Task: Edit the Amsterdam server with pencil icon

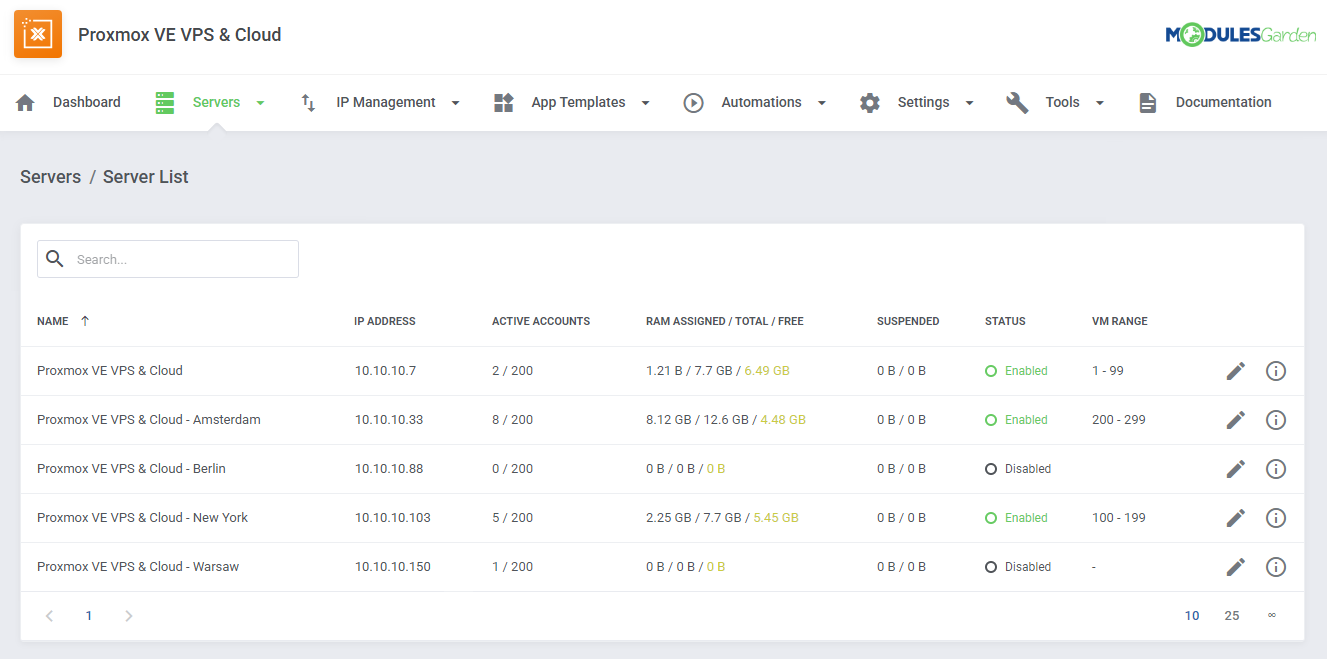Action: pos(1236,420)
